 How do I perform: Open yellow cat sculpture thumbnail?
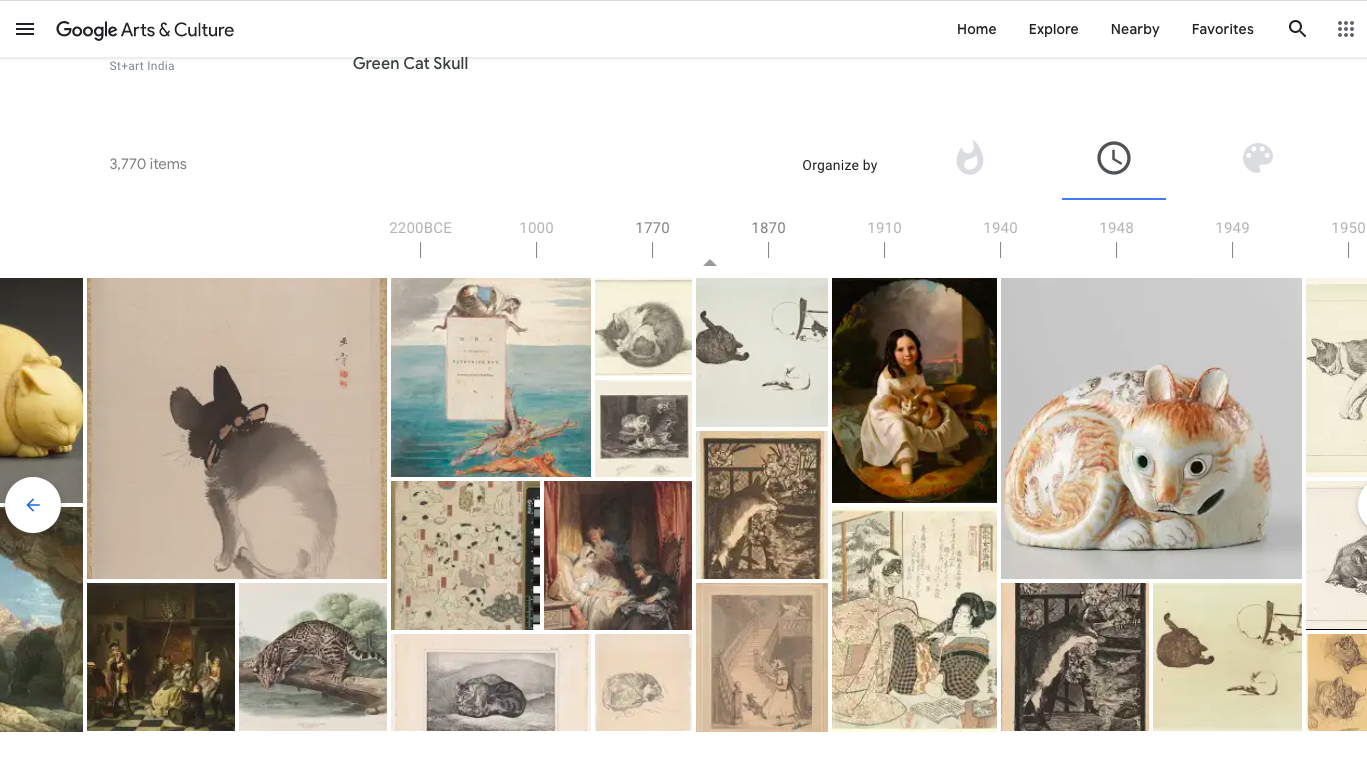click(41, 390)
